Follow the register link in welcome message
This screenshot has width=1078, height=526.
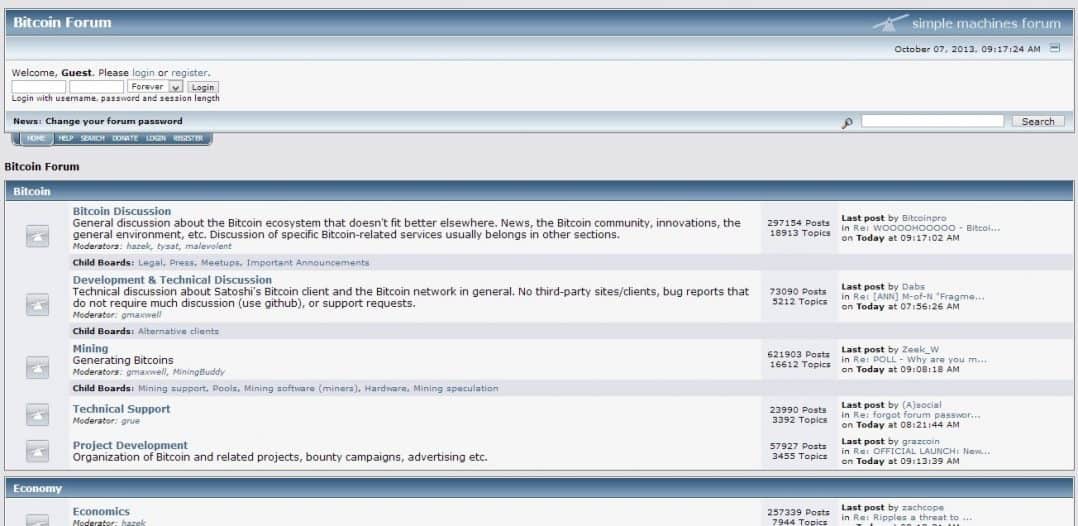[x=189, y=72]
